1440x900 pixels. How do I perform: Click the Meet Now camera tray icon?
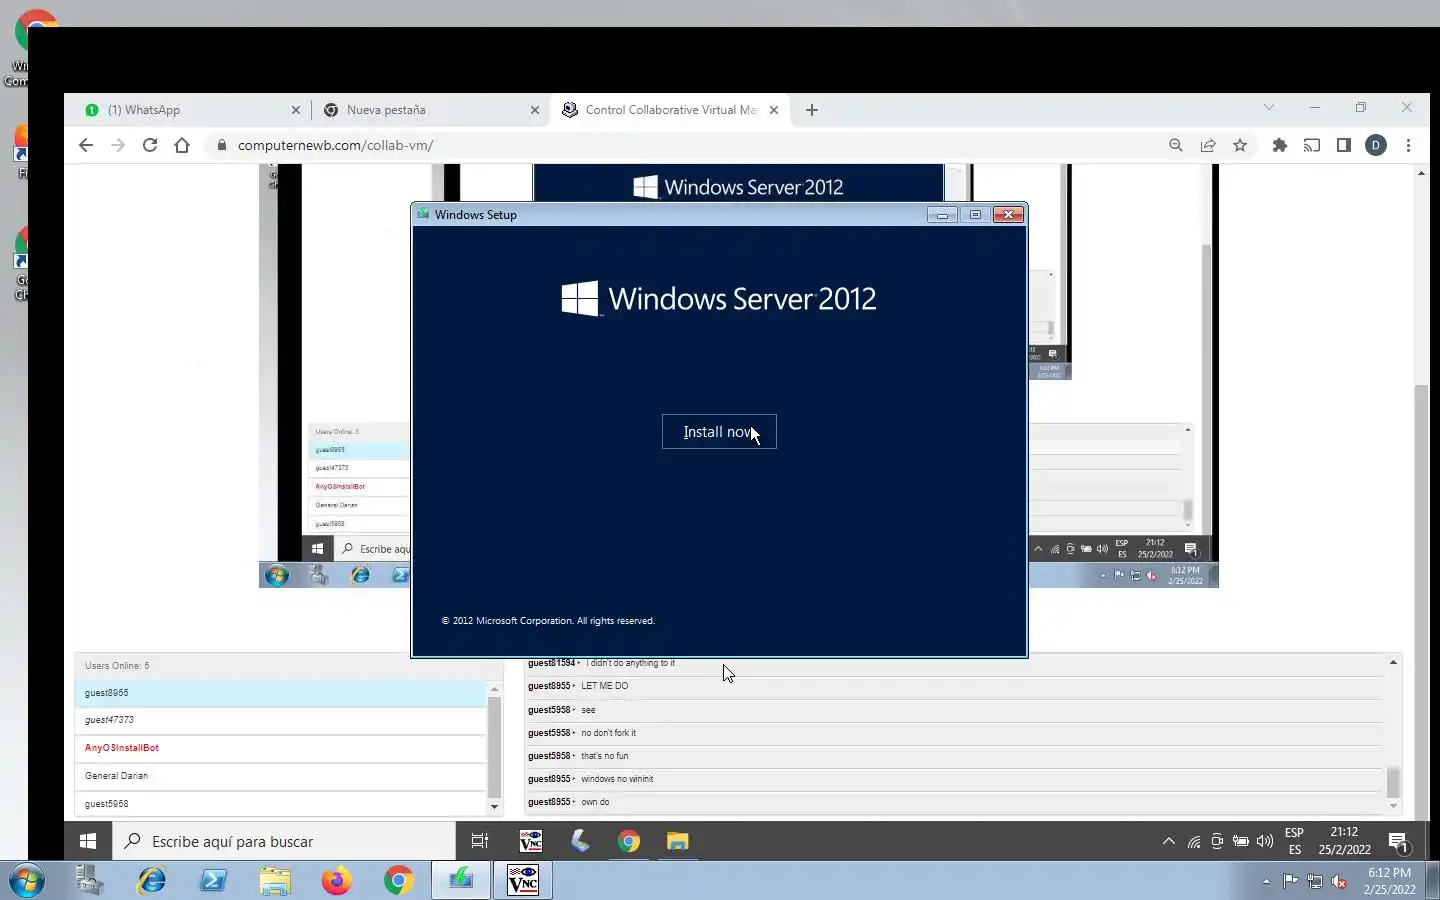pos(1217,842)
